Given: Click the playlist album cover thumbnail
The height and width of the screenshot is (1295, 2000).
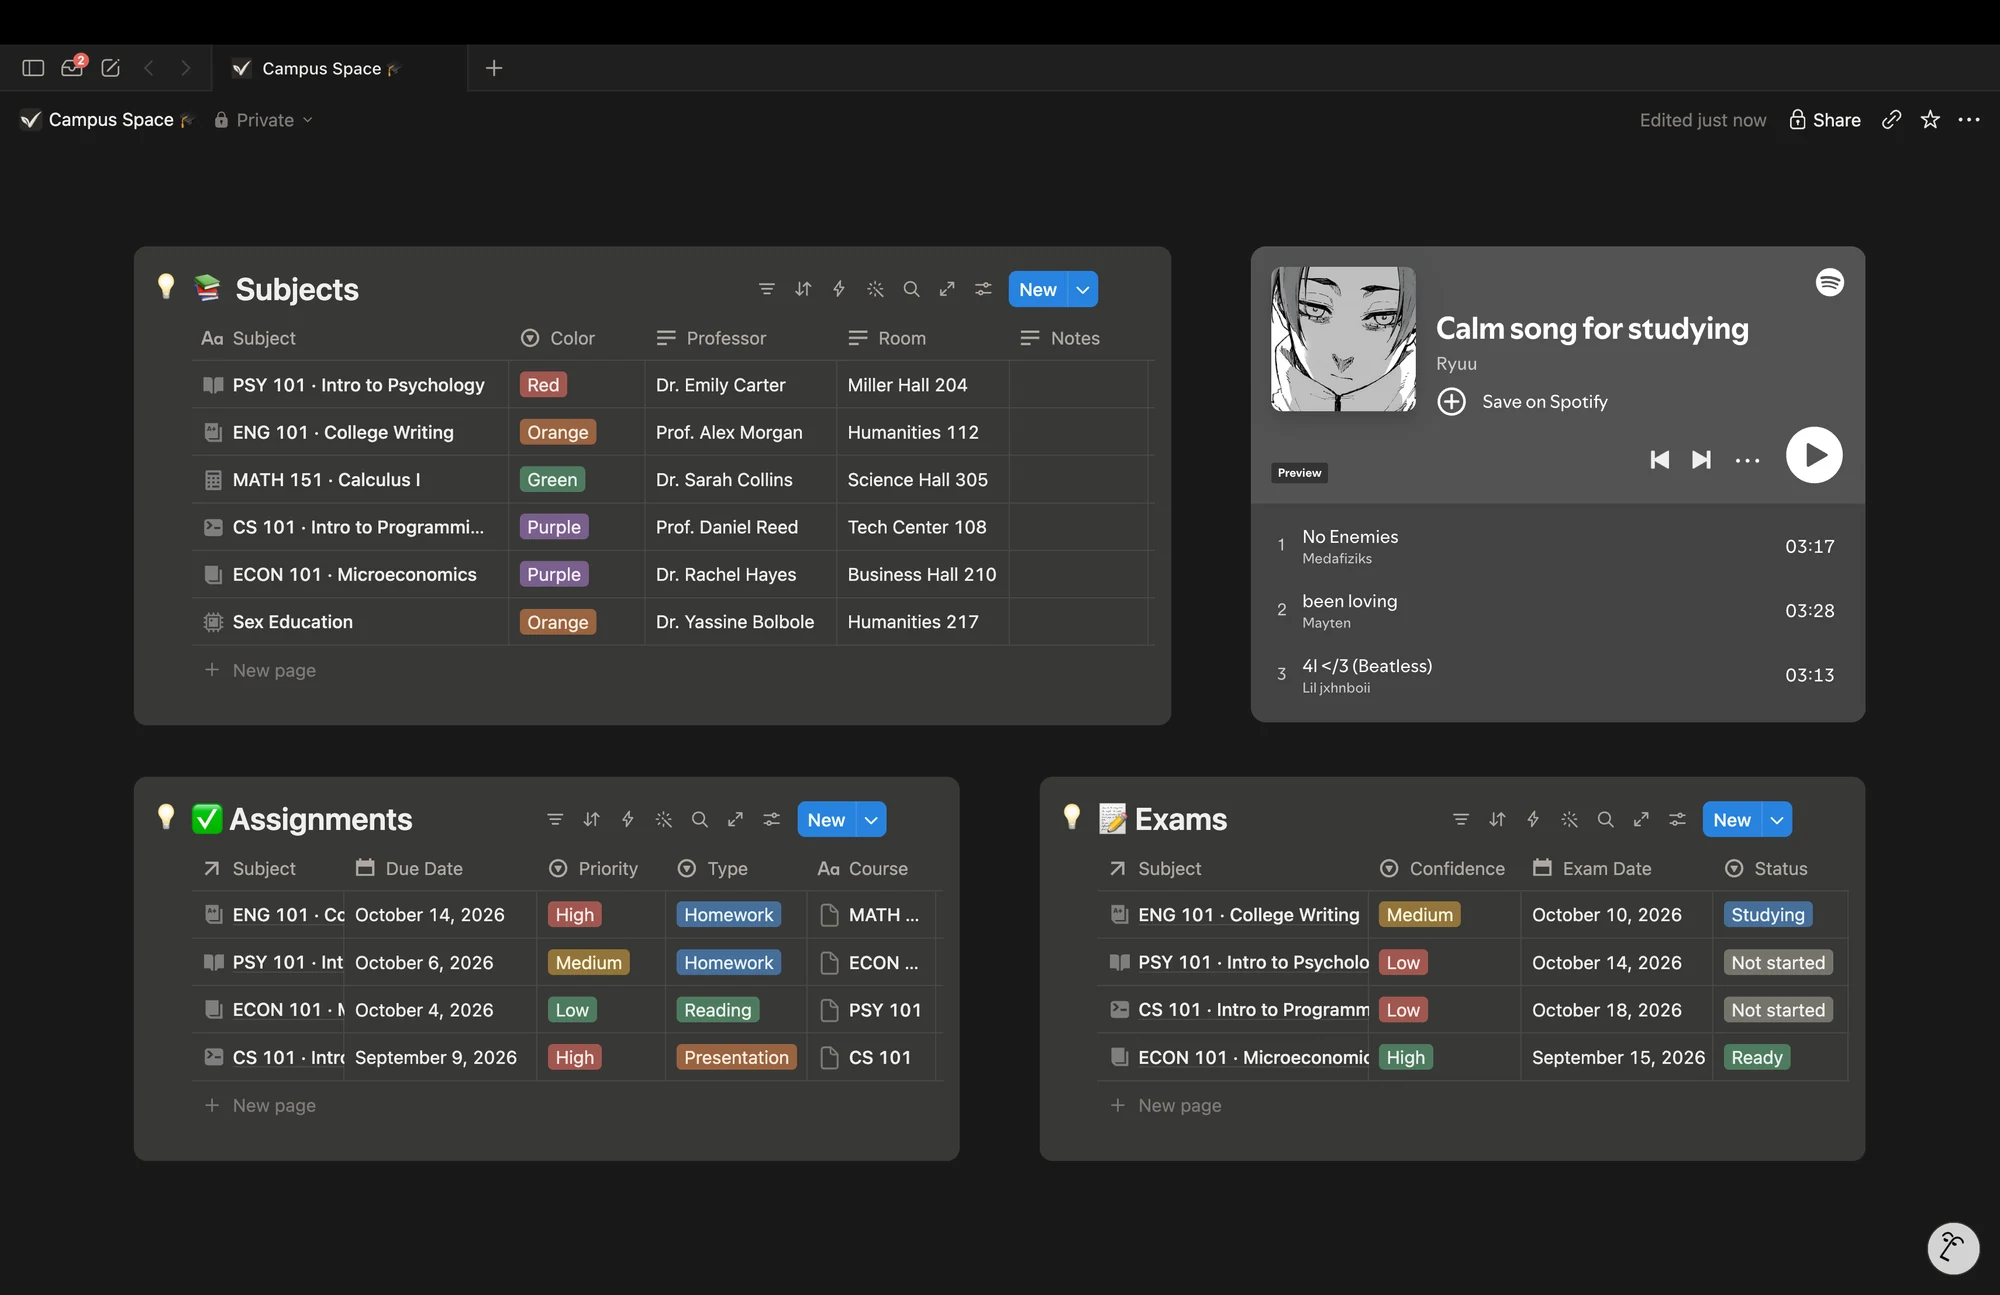Looking at the screenshot, I should [1343, 339].
